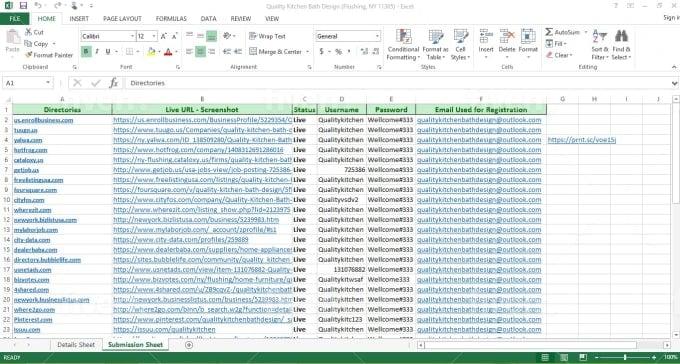This screenshot has width=680, height=364.
Task: Click the Orientation text-angle icon
Action: click(x=227, y=36)
